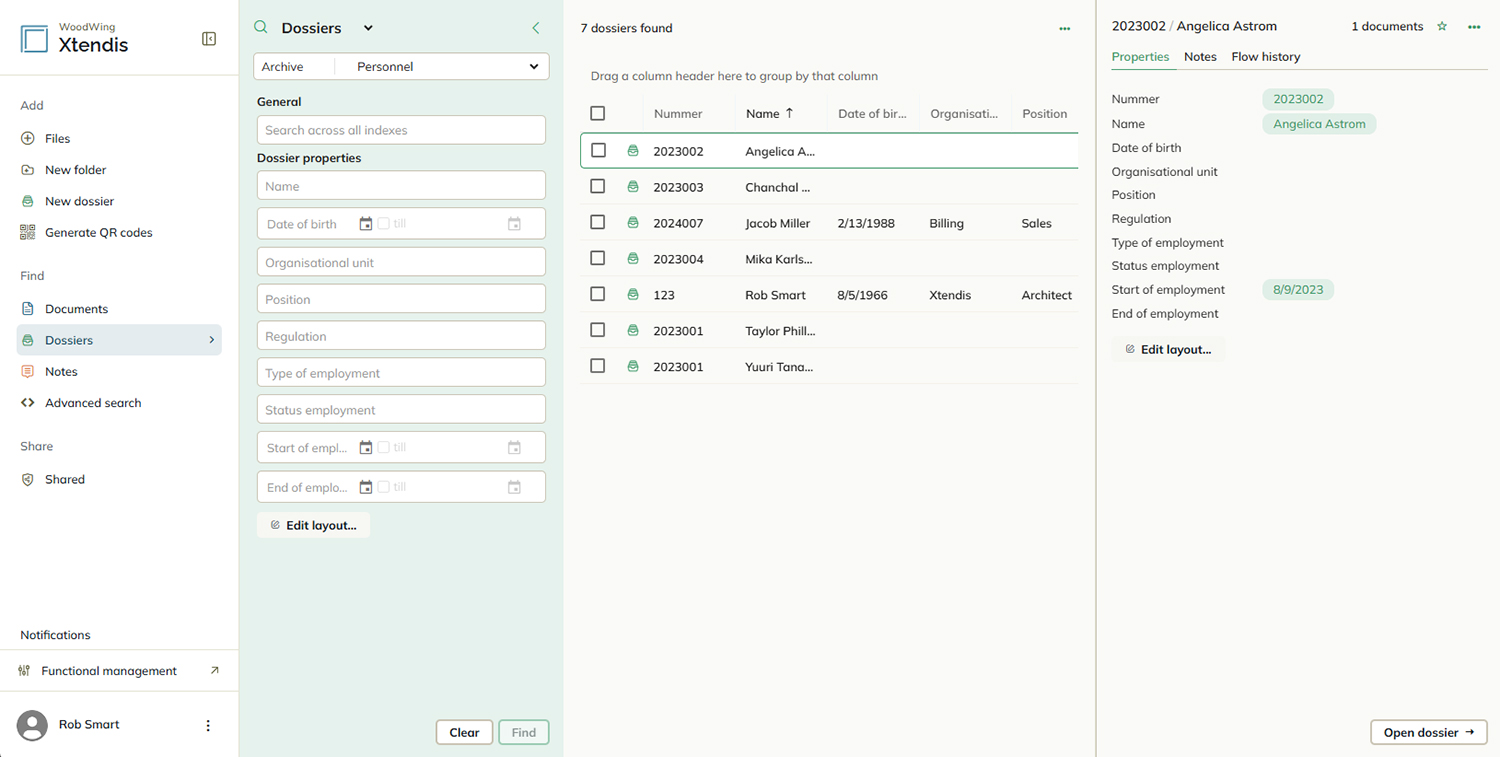Sort by the Name column header

[x=763, y=114]
